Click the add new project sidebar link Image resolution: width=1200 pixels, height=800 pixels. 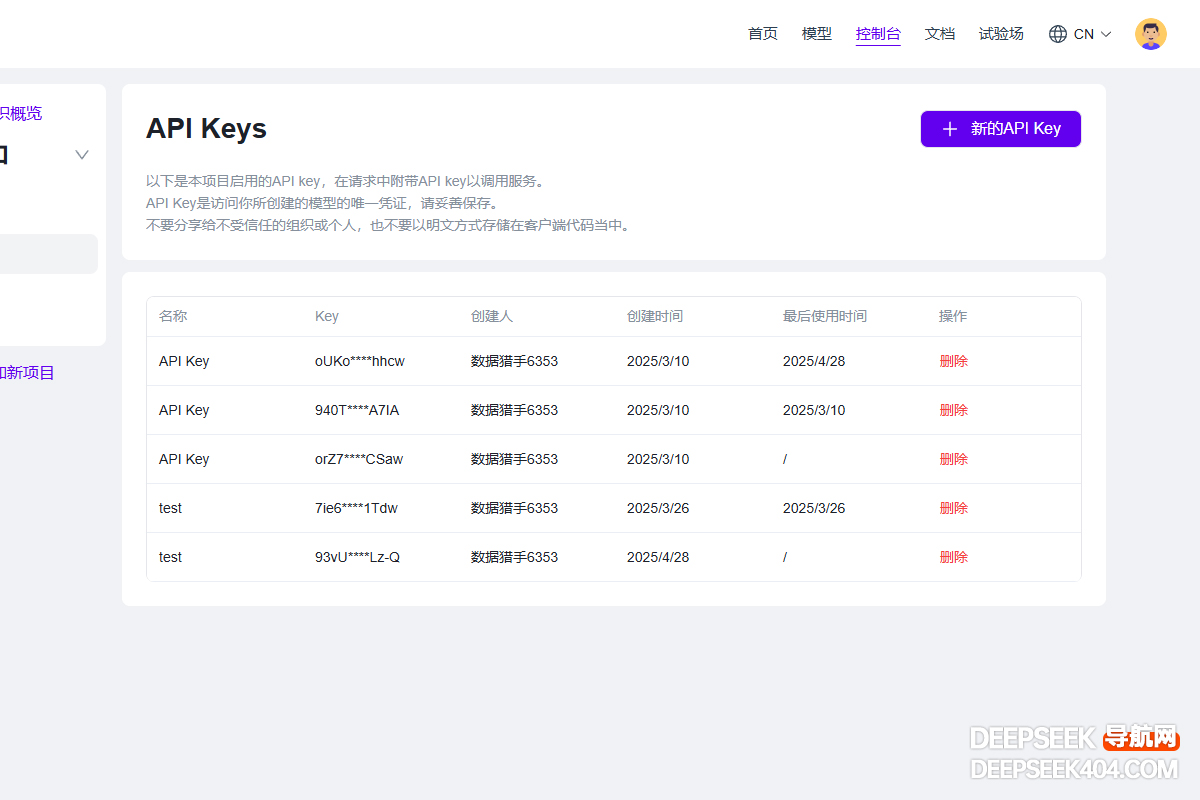pos(28,373)
